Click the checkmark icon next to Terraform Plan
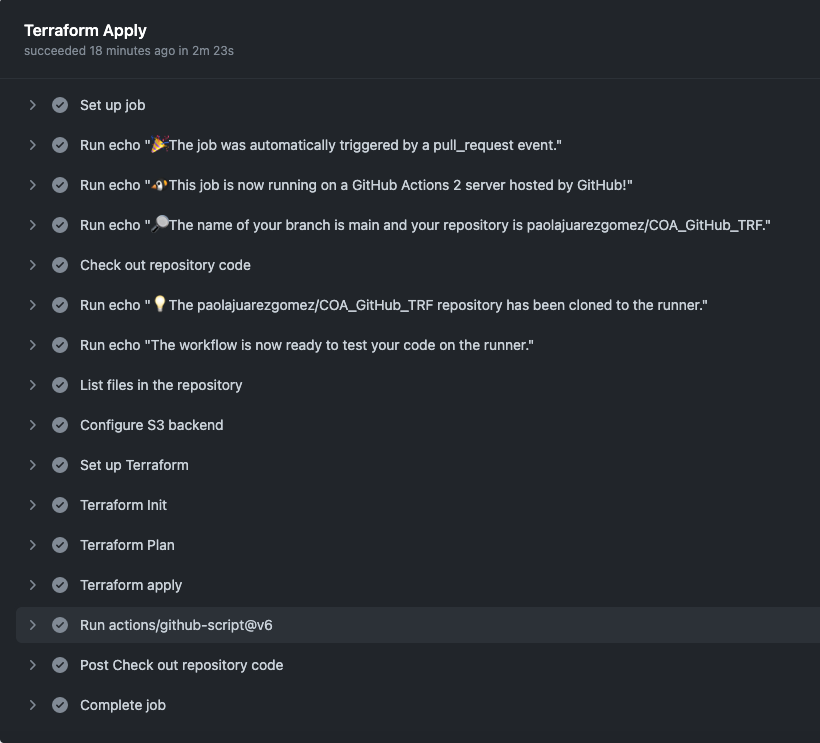This screenshot has width=820, height=743. [60, 545]
